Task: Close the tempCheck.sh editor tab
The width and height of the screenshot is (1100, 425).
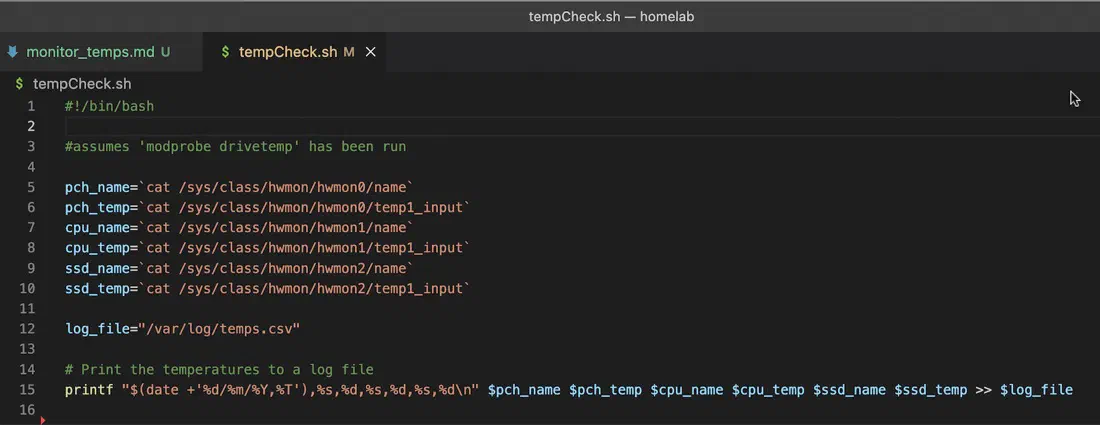Action: coord(371,52)
